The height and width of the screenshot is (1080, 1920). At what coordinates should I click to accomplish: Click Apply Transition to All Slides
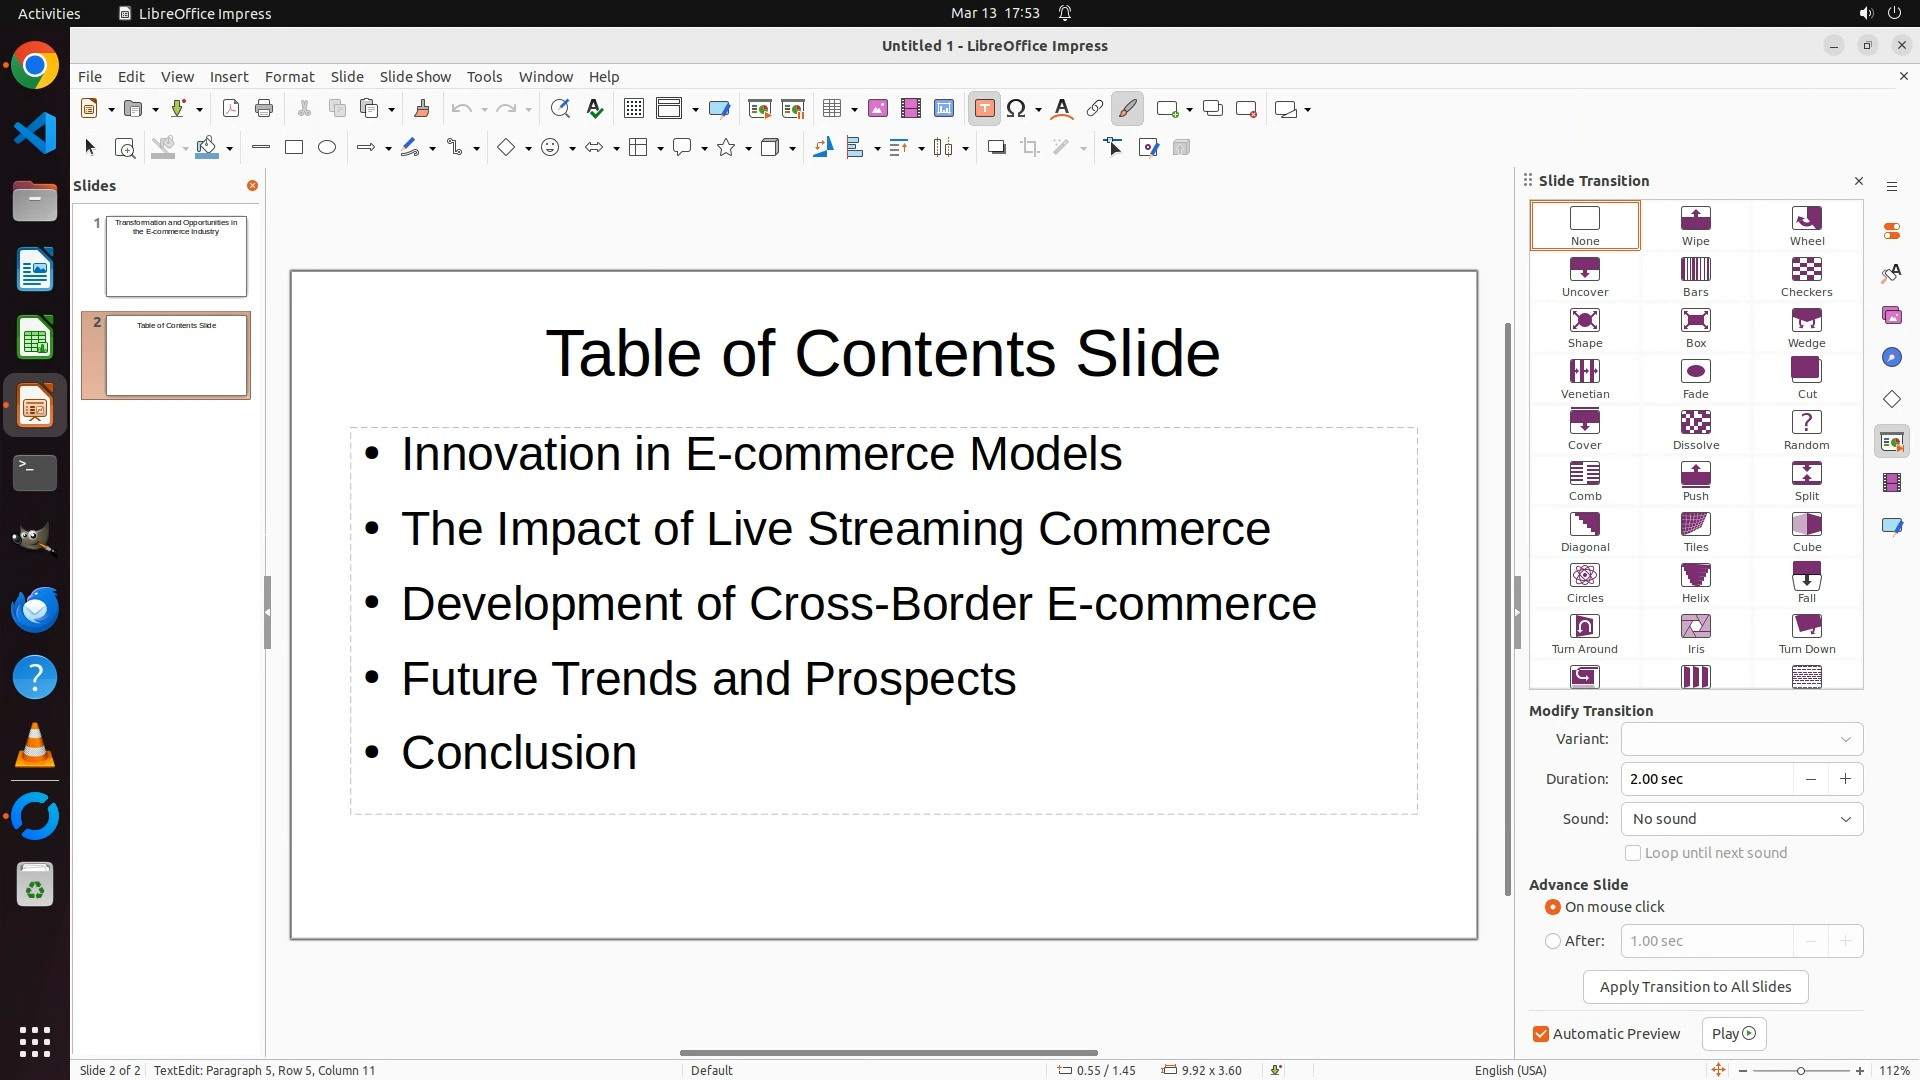[x=1695, y=987]
